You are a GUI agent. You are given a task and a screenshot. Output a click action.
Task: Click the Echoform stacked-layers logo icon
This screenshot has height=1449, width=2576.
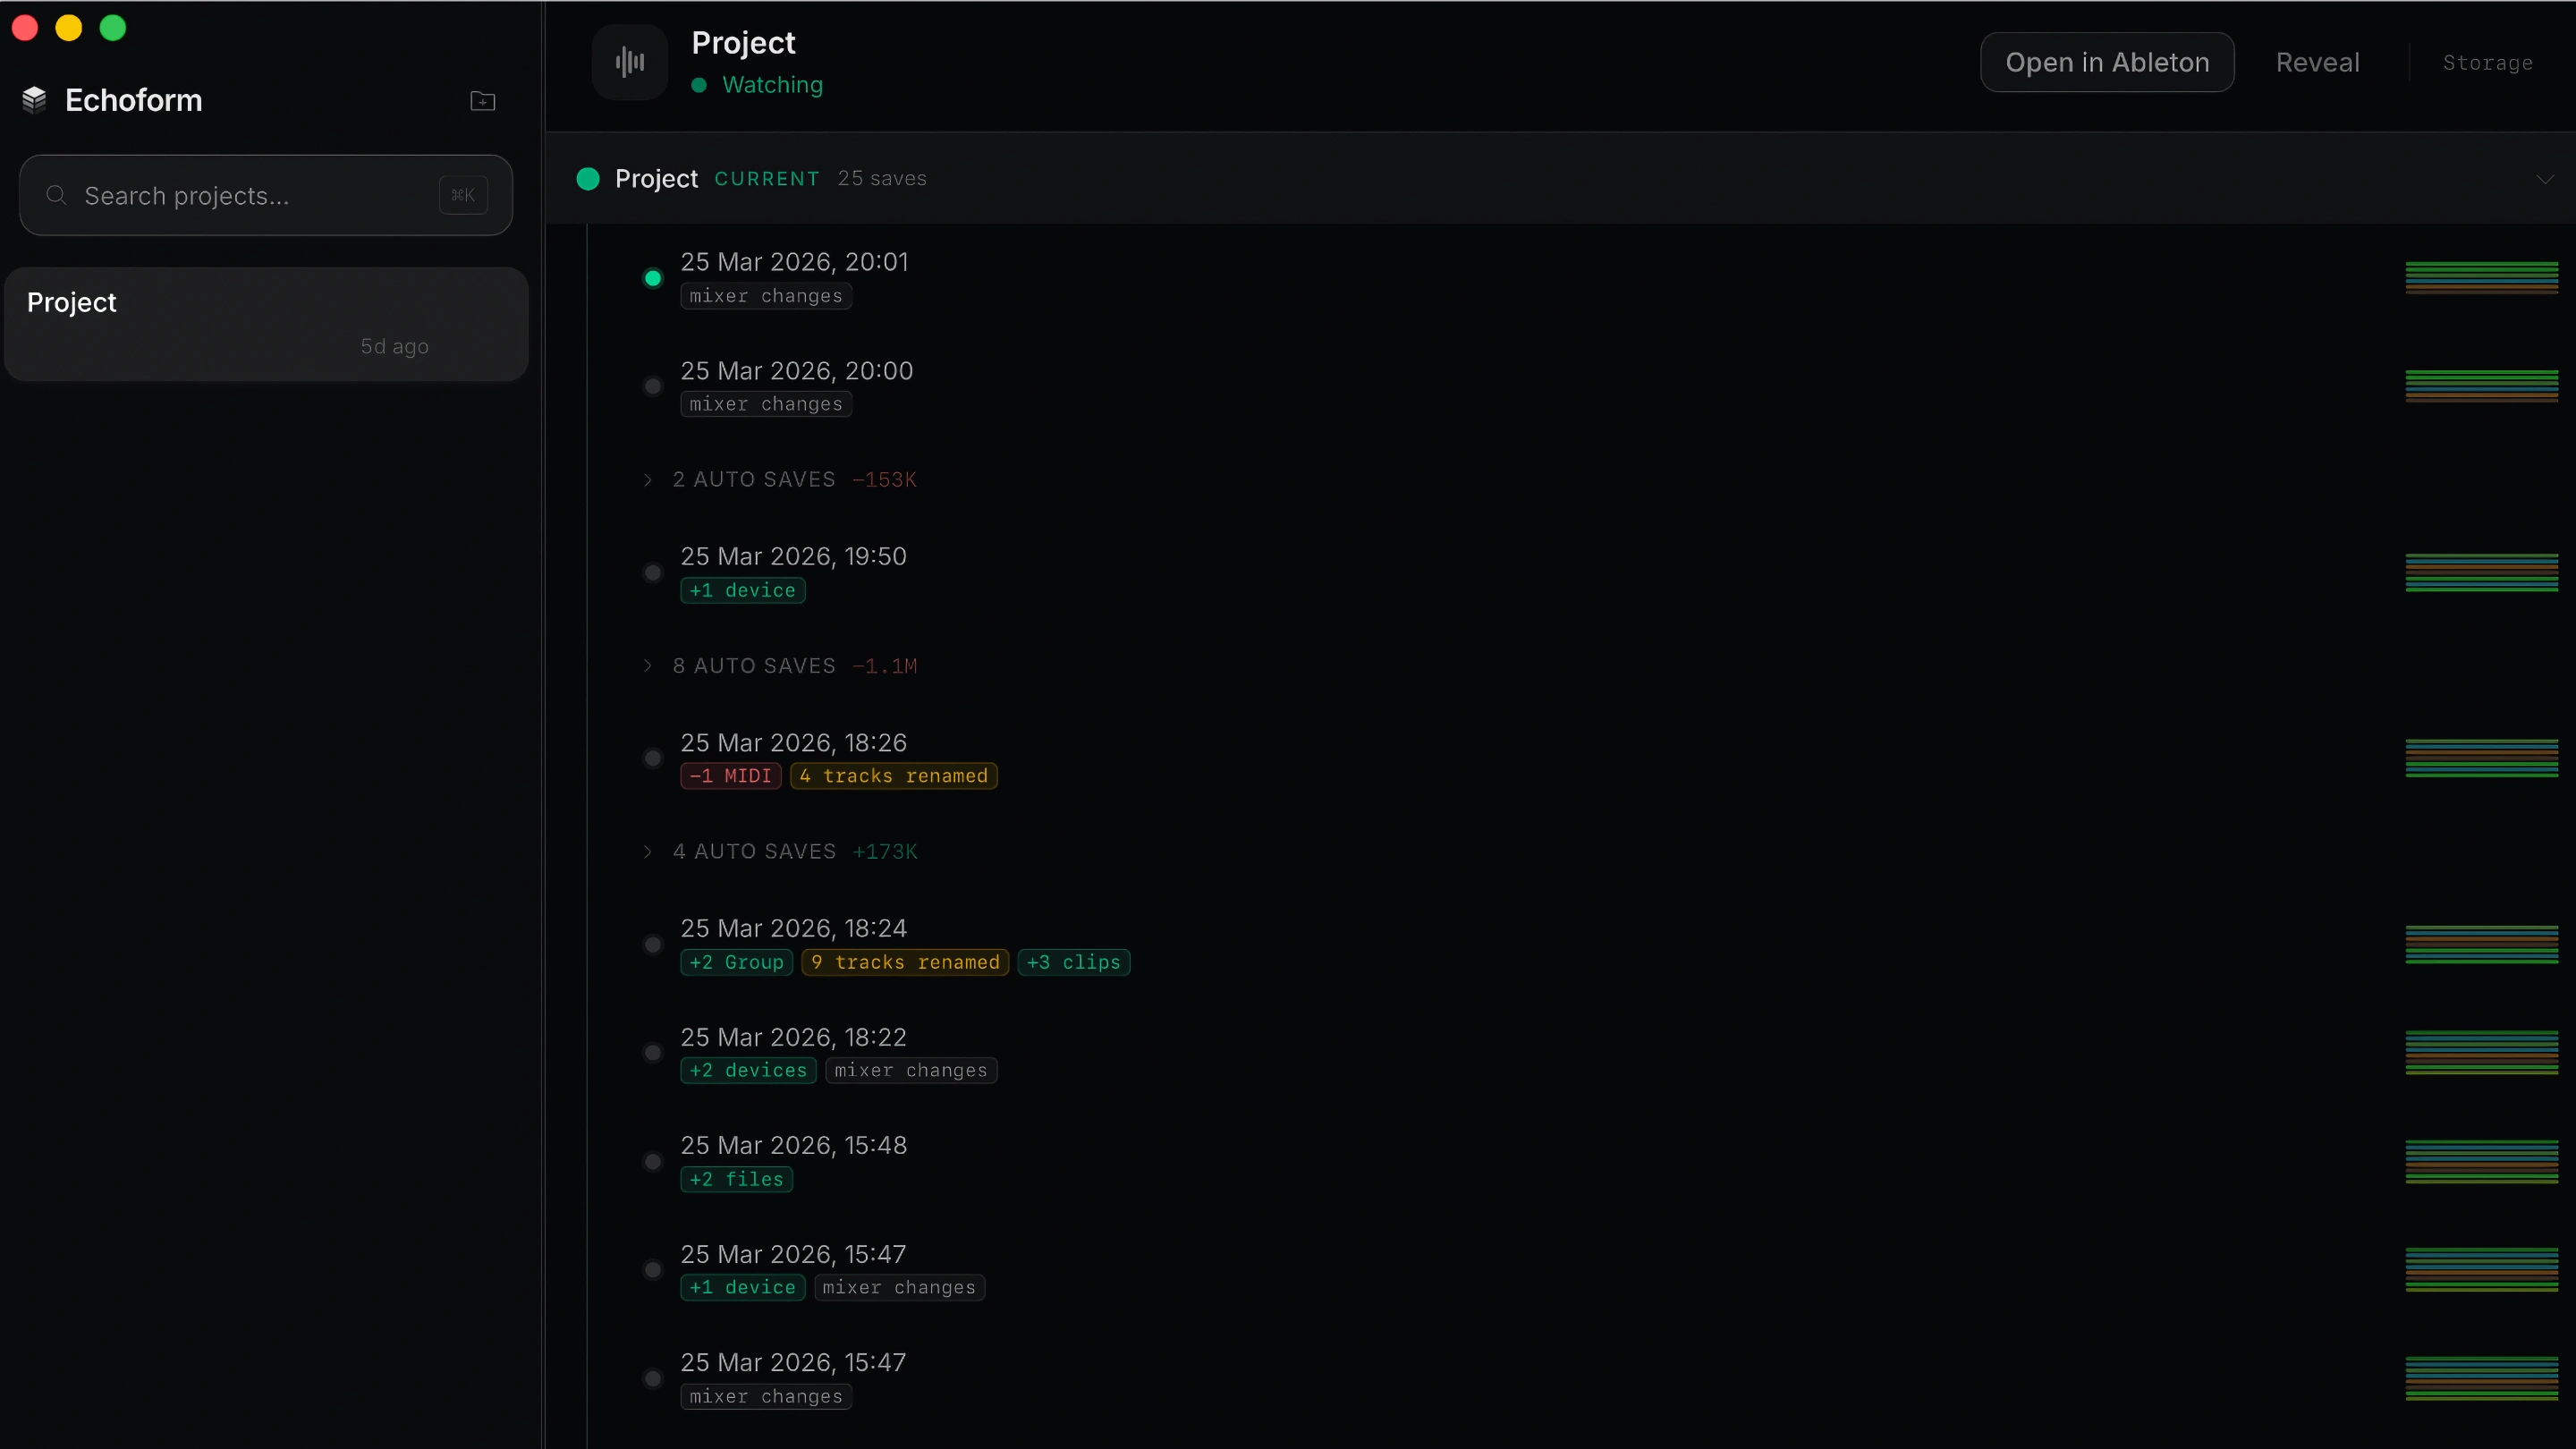point(33,99)
